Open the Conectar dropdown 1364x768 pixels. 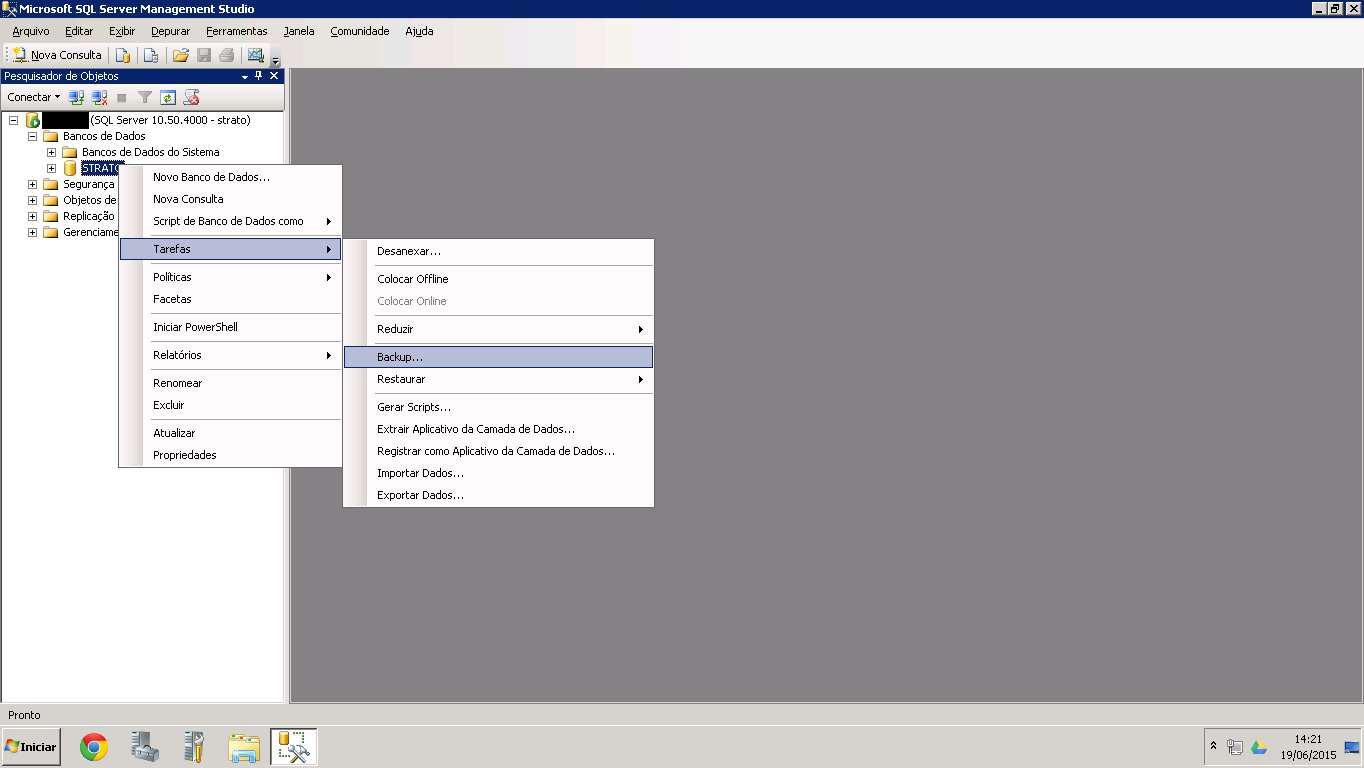pos(34,97)
